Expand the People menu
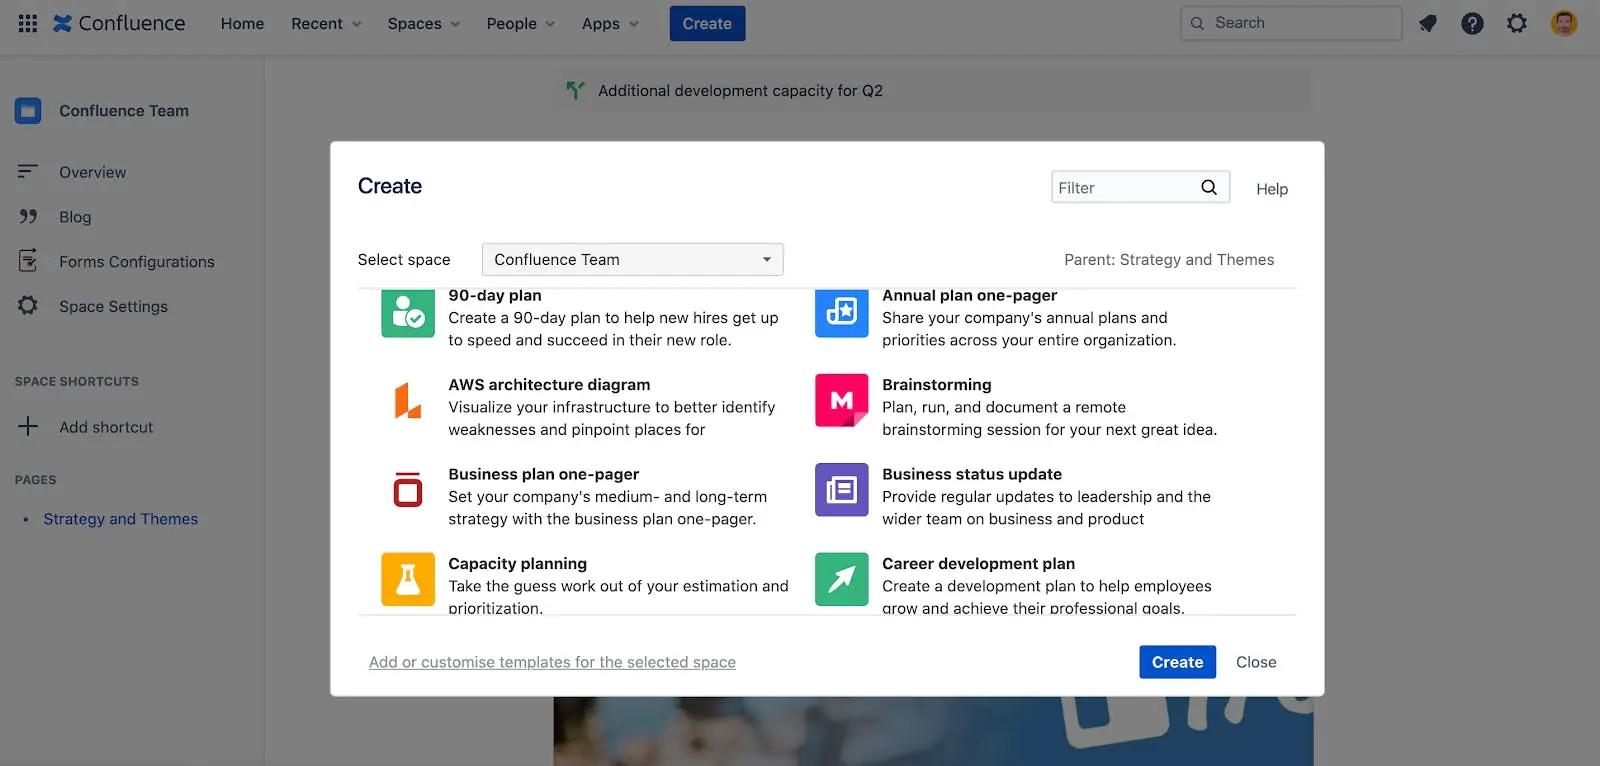 [520, 23]
